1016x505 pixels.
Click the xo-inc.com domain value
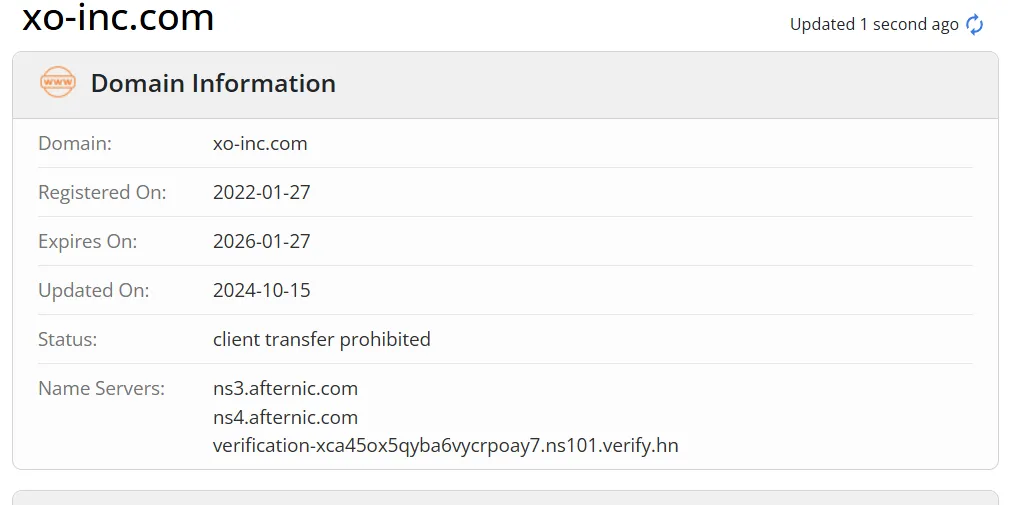pyautogui.click(x=260, y=143)
